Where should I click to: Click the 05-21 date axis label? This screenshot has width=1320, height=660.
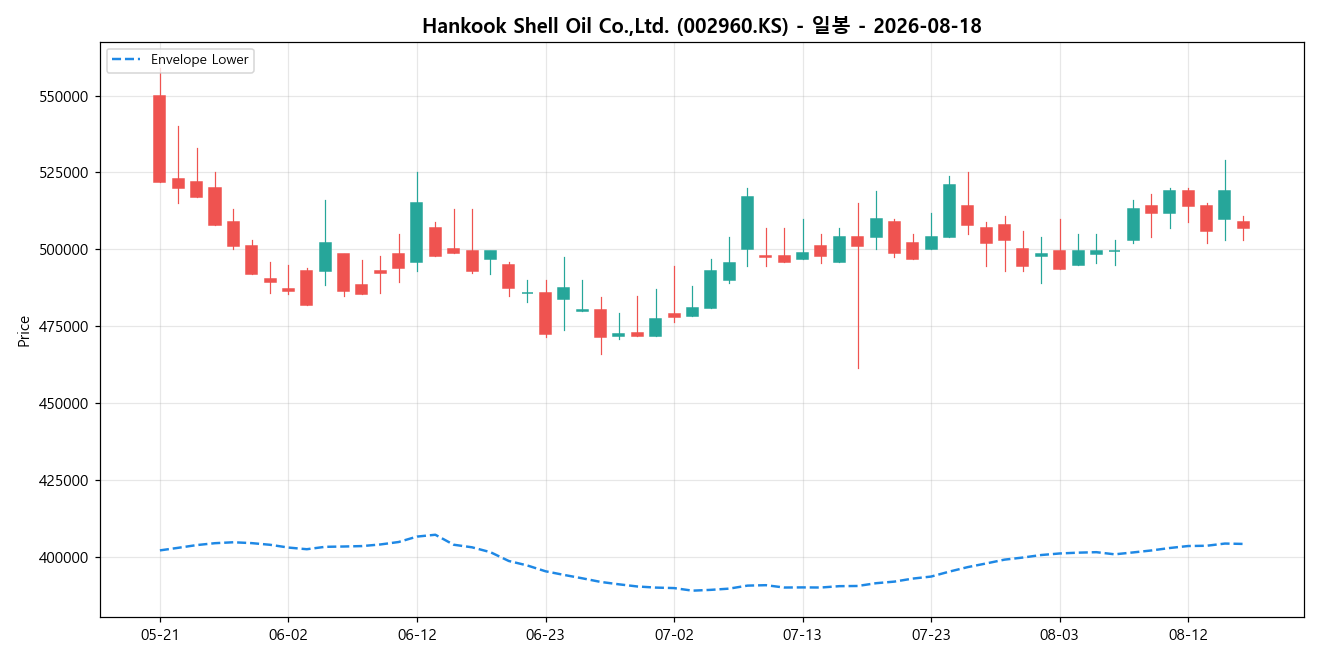coord(160,635)
